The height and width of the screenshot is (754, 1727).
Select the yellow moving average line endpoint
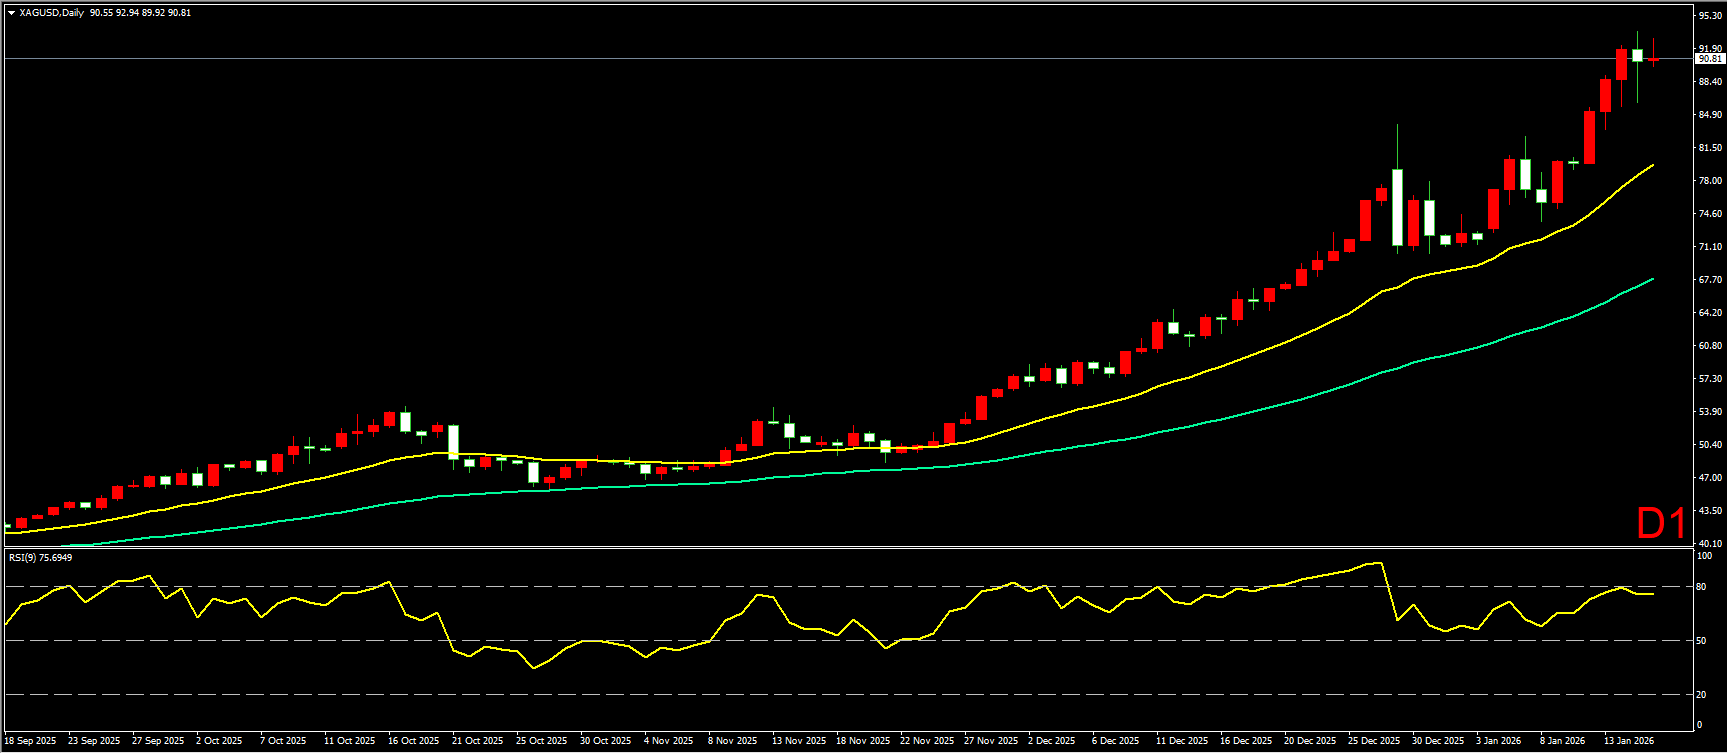pyautogui.click(x=1652, y=165)
